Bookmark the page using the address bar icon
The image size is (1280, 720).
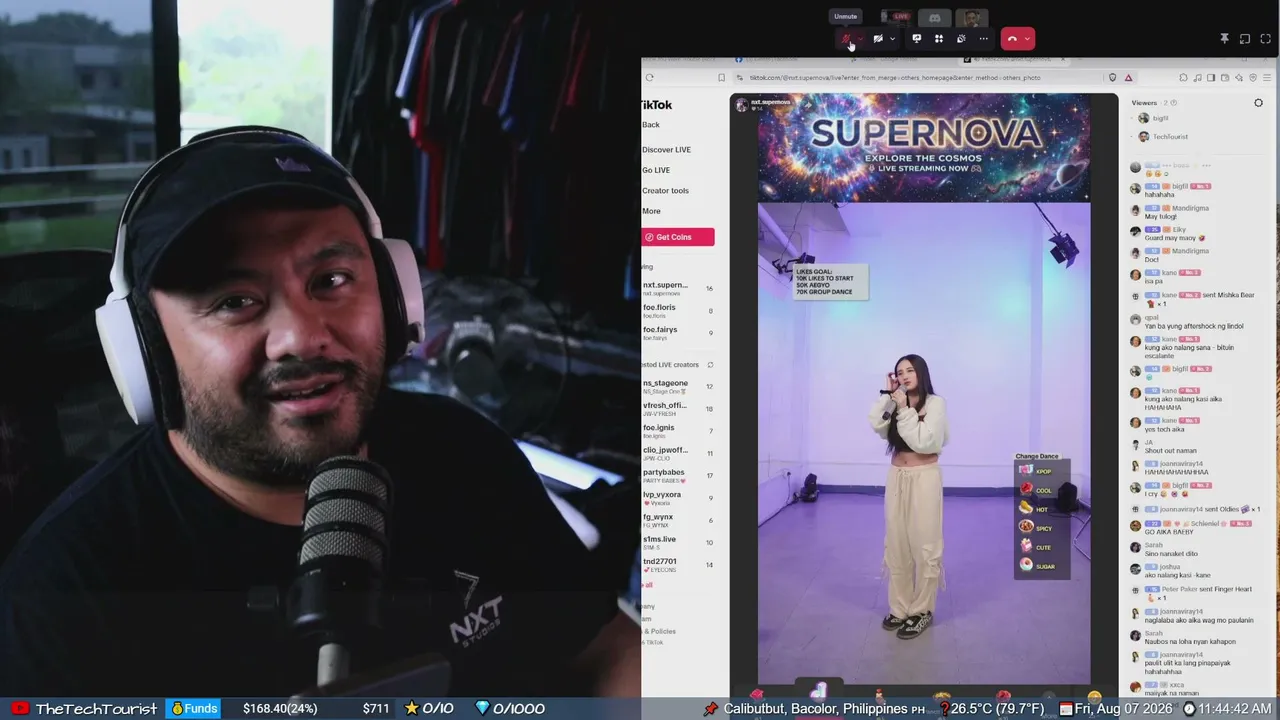[721, 77]
